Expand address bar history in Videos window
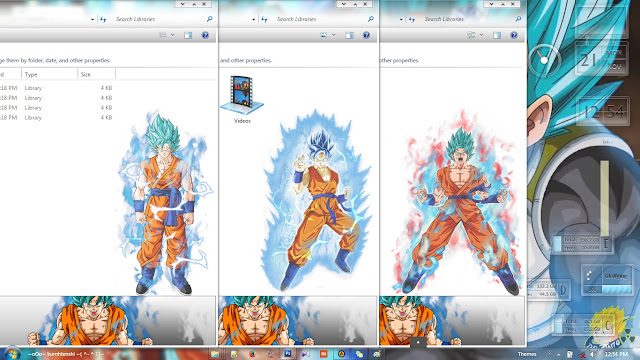This screenshot has height=360, width=640. (x=254, y=19)
